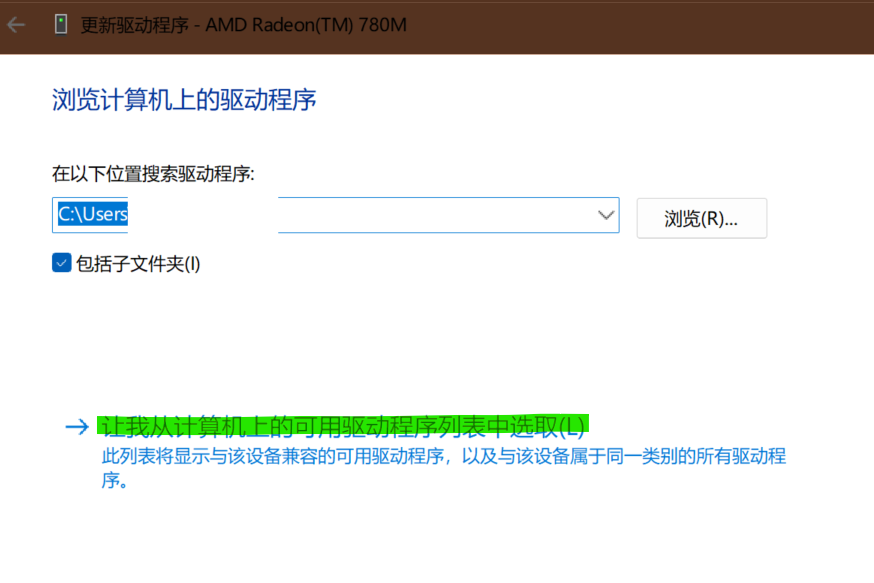The width and height of the screenshot is (874, 583).
Task: Click the device icon beside 更新驱动程序 title
Action: pyautogui.click(x=61, y=25)
